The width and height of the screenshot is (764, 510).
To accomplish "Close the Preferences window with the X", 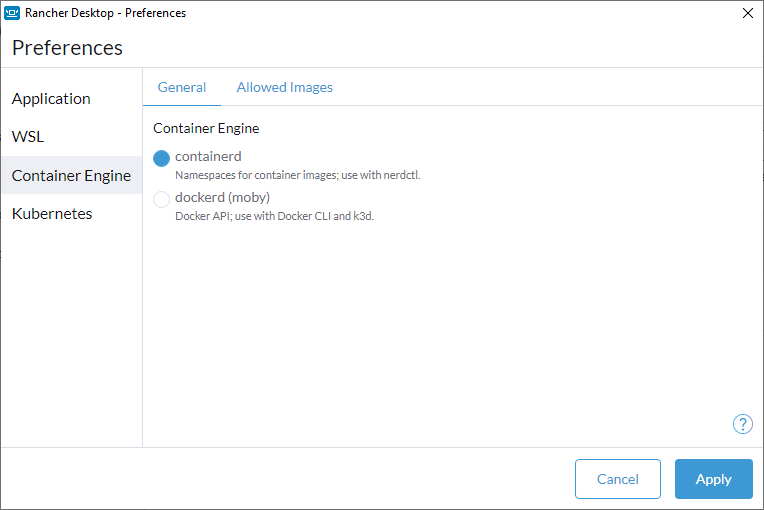I will coord(748,13).
